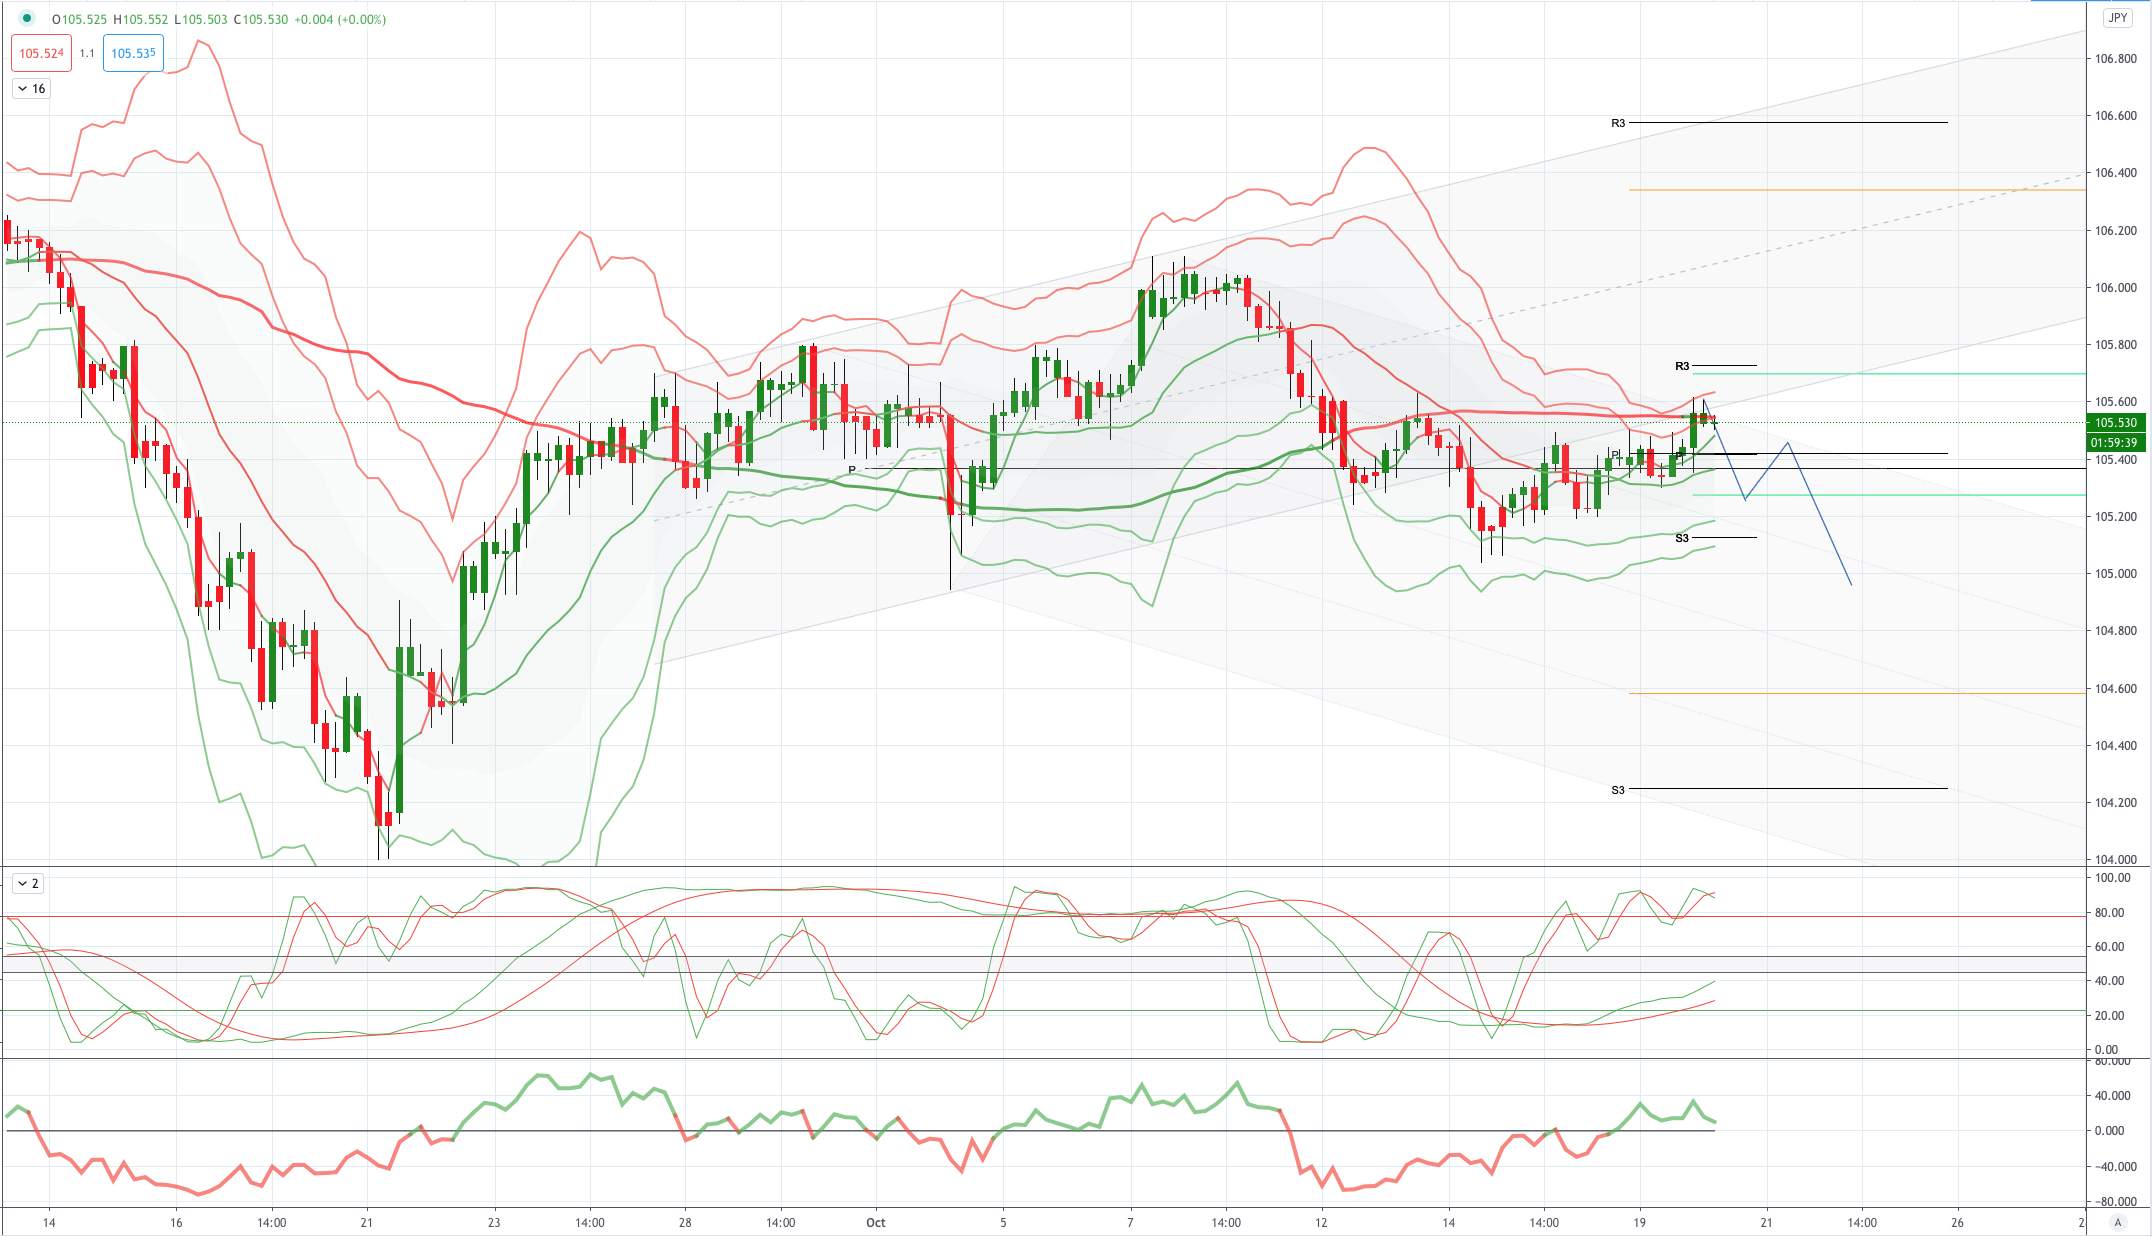Click the R3 pivot label near the 106.600 level
Viewport: 2152px width, 1237px height.
tap(1618, 123)
